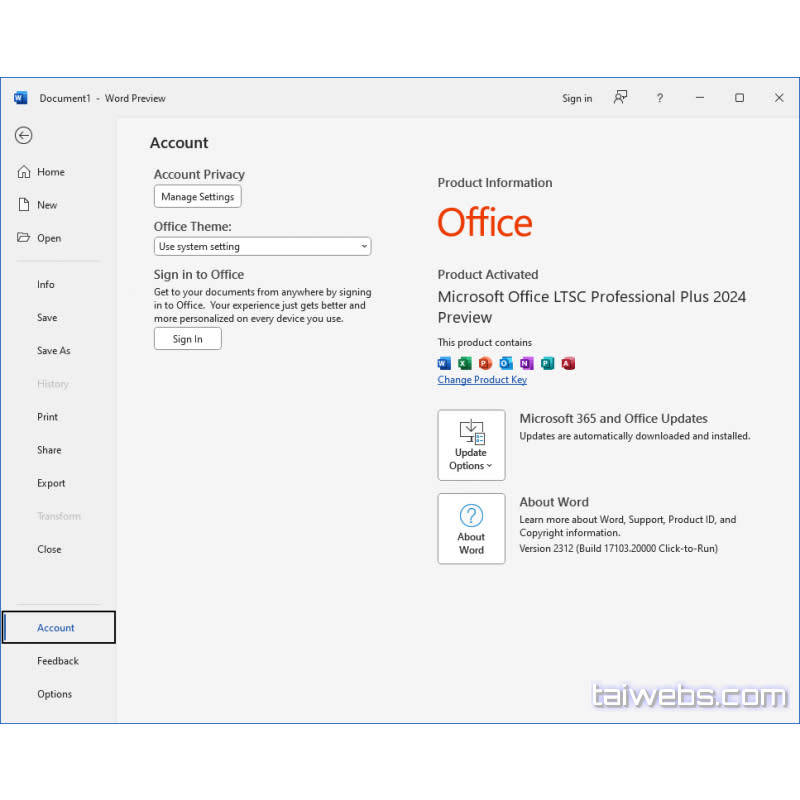Click the Outlook icon under This product contains
800x800 pixels.
pyautogui.click(x=506, y=363)
